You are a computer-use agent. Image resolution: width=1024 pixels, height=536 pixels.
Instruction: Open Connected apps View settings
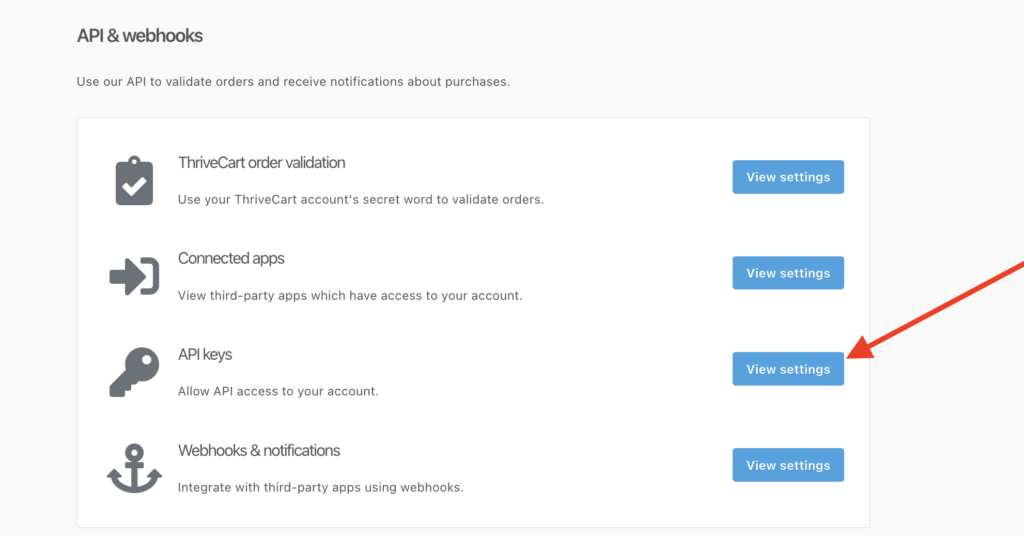788,273
